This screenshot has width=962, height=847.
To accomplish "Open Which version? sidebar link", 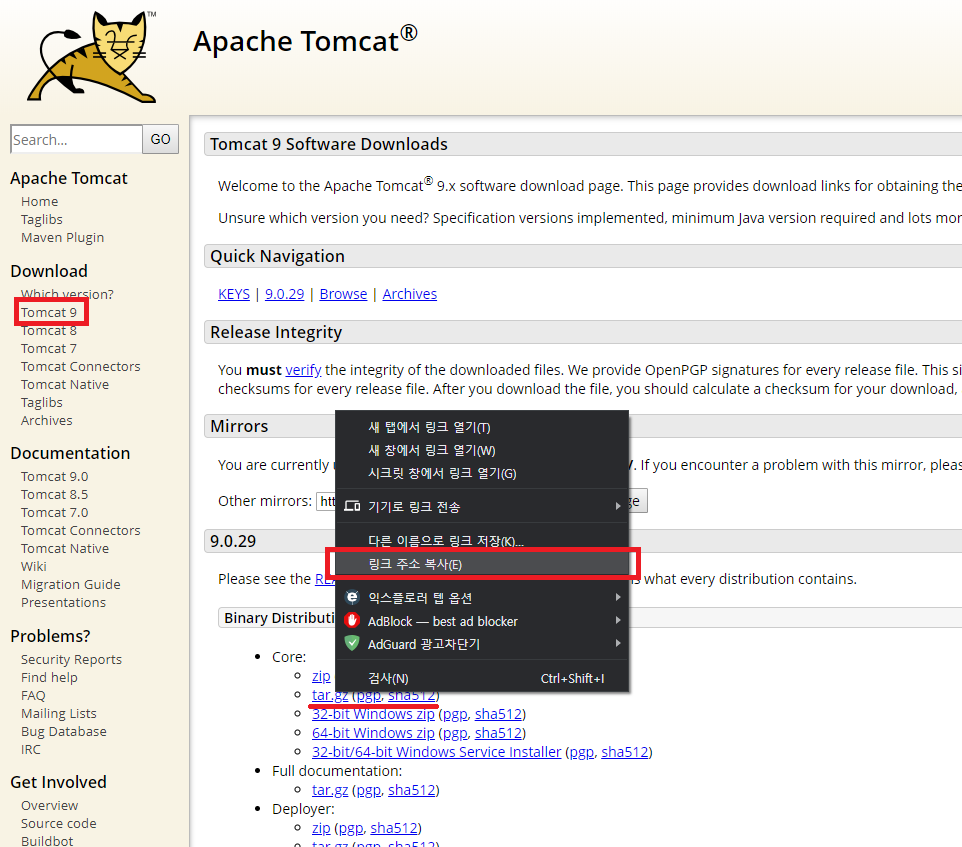I will 67,294.
